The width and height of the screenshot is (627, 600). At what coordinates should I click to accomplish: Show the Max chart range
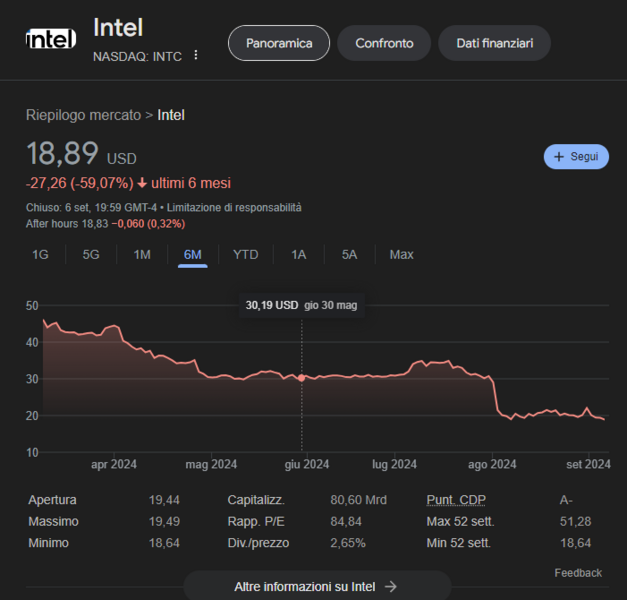point(401,254)
